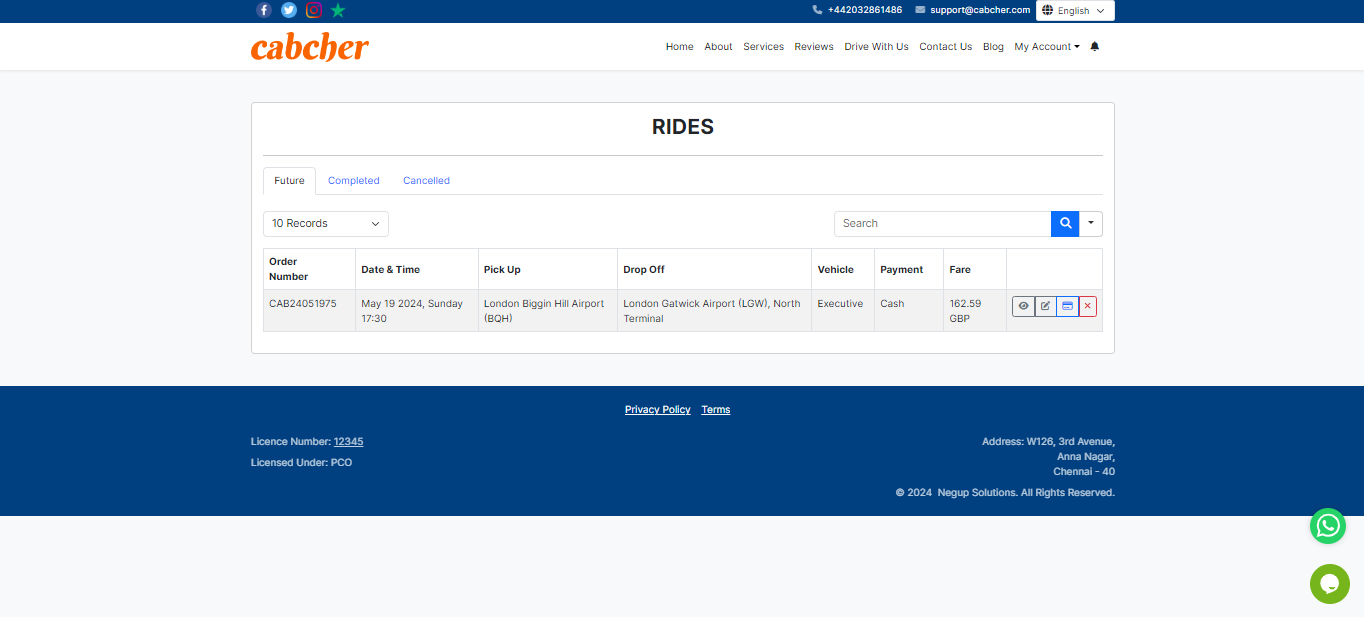Image resolution: width=1364 pixels, height=617 pixels.
Task: Open the My Account menu
Action: [1046, 47]
